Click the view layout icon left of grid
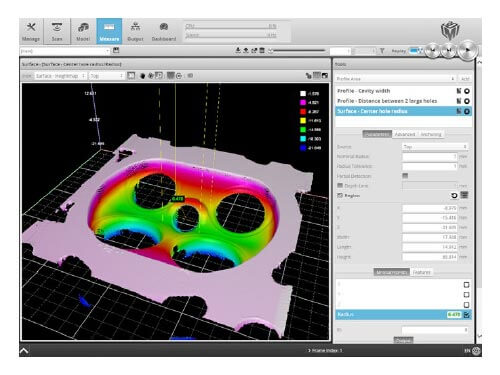 pos(308,76)
